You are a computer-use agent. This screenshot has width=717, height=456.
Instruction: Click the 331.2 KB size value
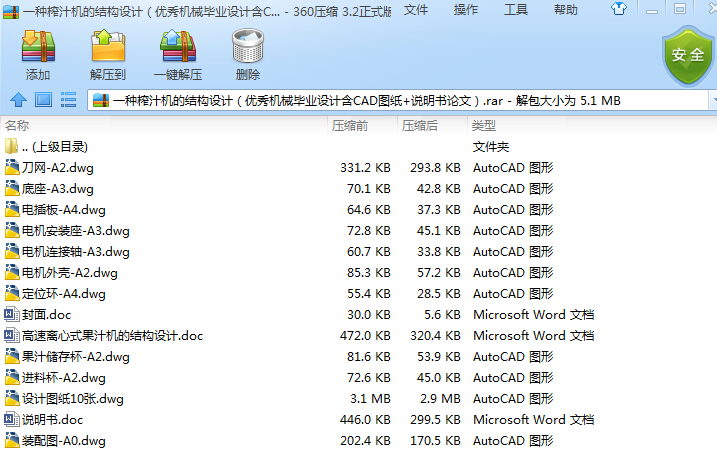tap(365, 168)
